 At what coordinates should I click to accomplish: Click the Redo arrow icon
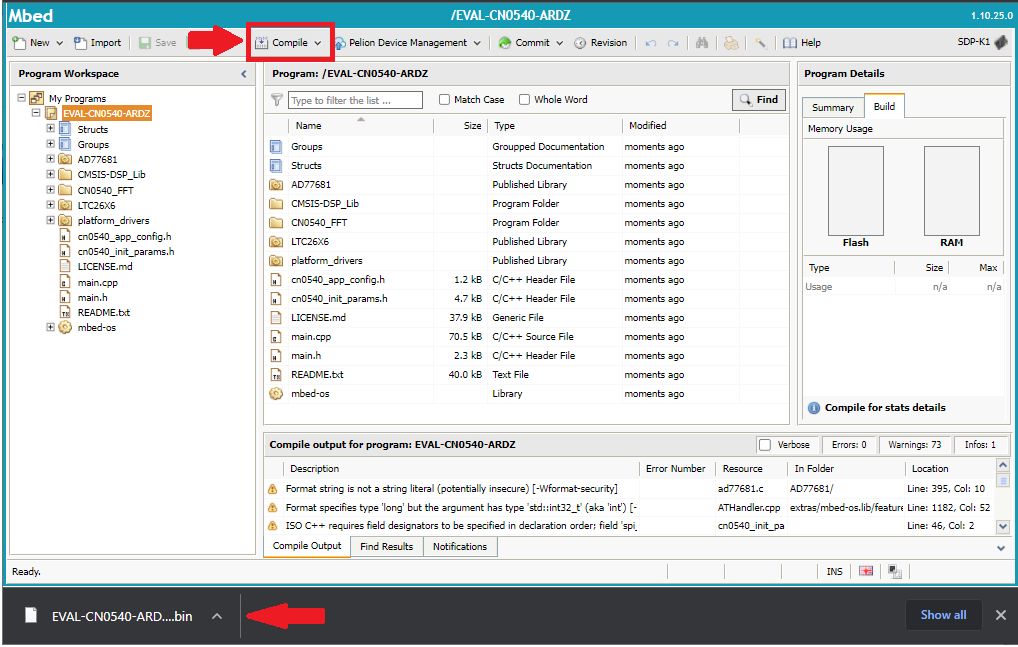[x=673, y=43]
